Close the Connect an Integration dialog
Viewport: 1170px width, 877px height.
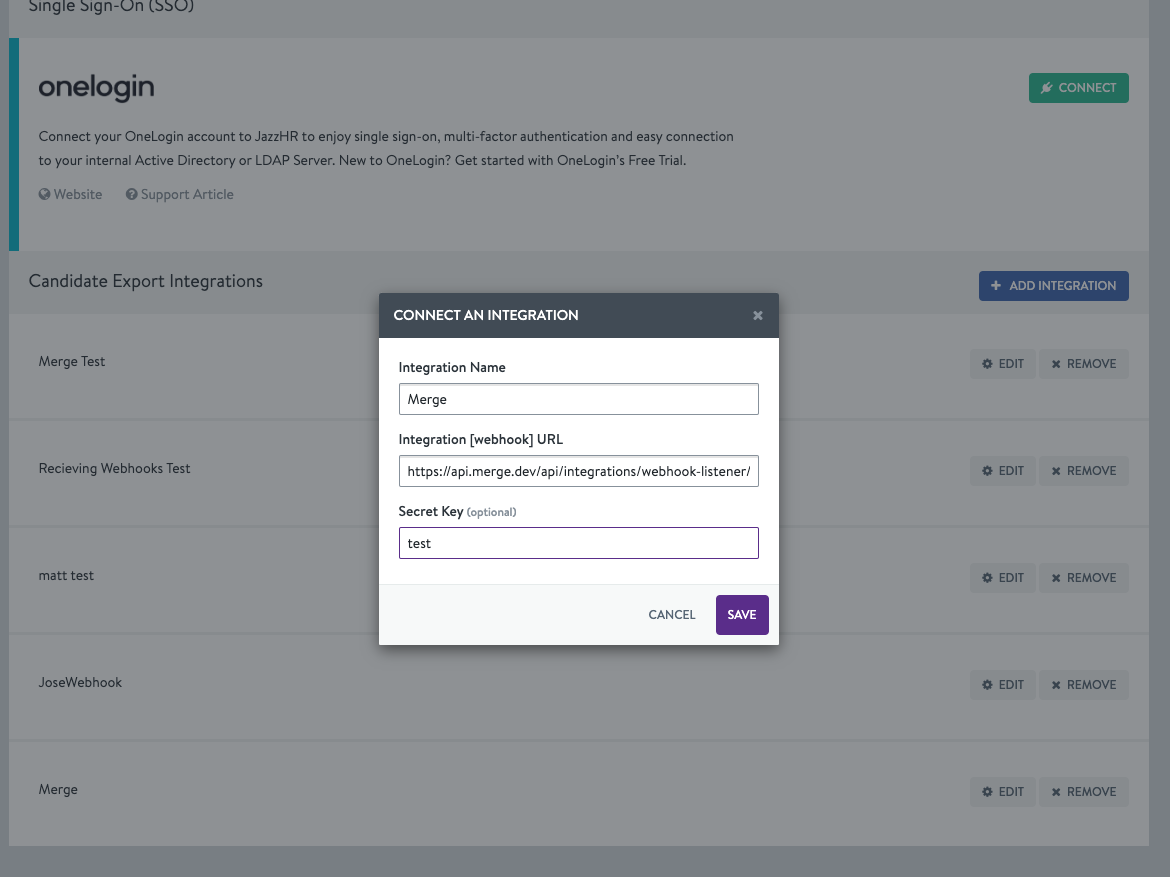pyautogui.click(x=758, y=315)
